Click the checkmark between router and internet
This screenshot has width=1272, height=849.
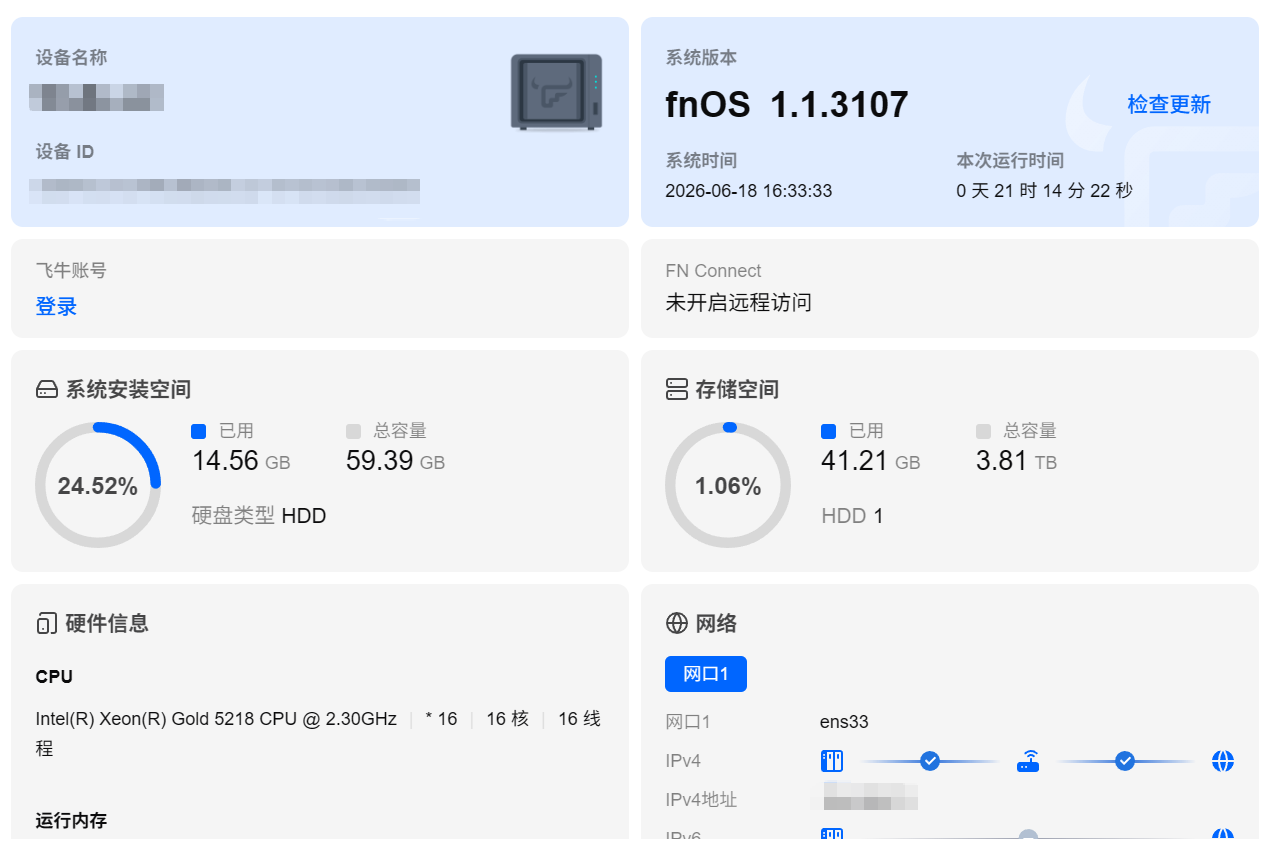tap(1125, 761)
